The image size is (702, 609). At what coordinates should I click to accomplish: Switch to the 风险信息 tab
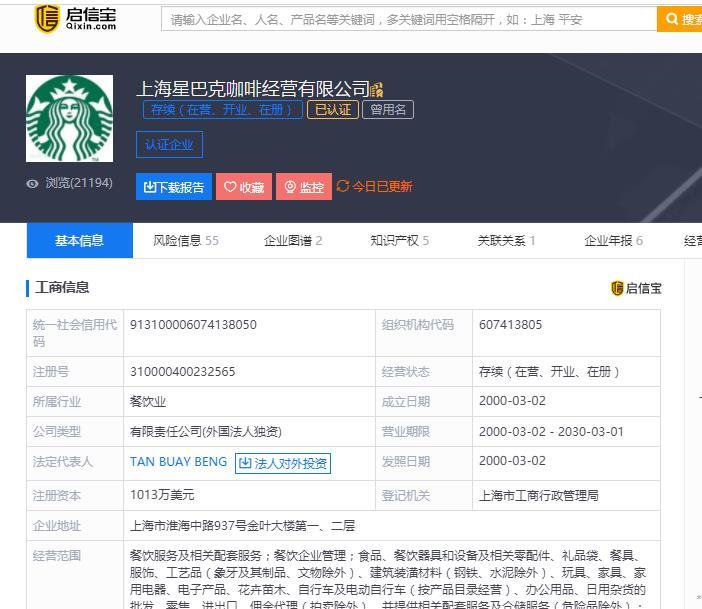pyautogui.click(x=186, y=240)
